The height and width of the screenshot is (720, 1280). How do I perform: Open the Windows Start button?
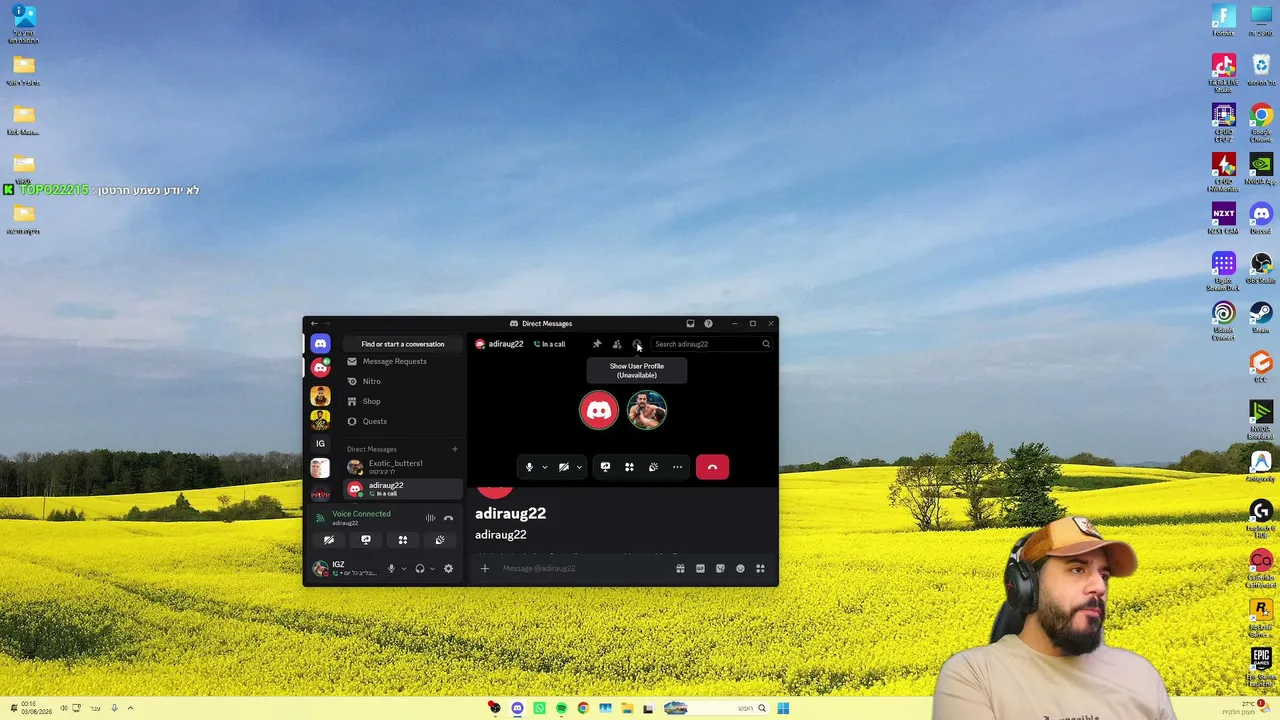[783, 708]
